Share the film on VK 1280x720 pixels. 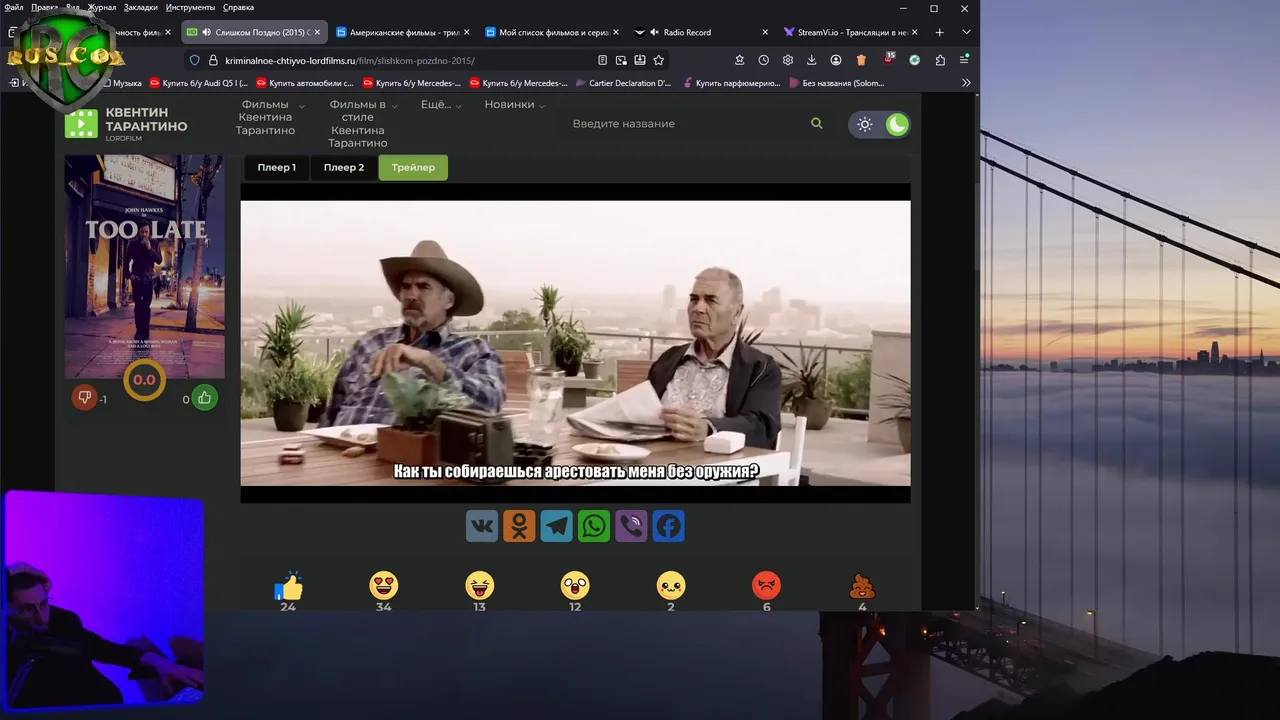tap(482, 526)
